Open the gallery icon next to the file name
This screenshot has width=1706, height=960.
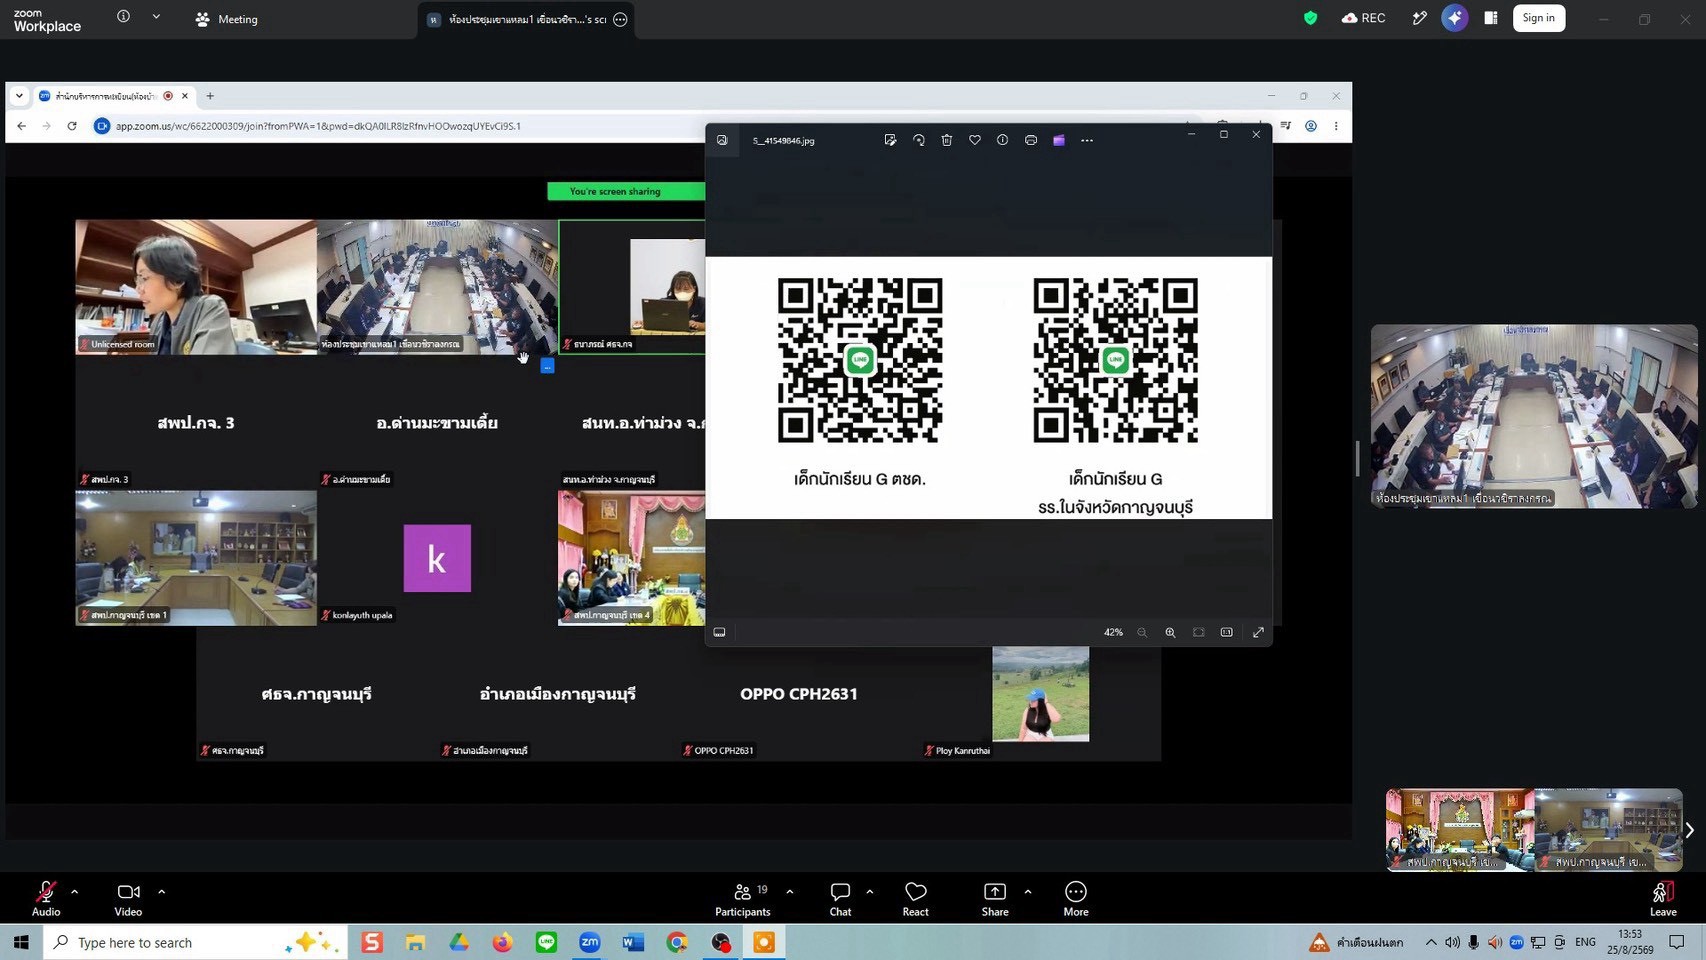click(722, 140)
